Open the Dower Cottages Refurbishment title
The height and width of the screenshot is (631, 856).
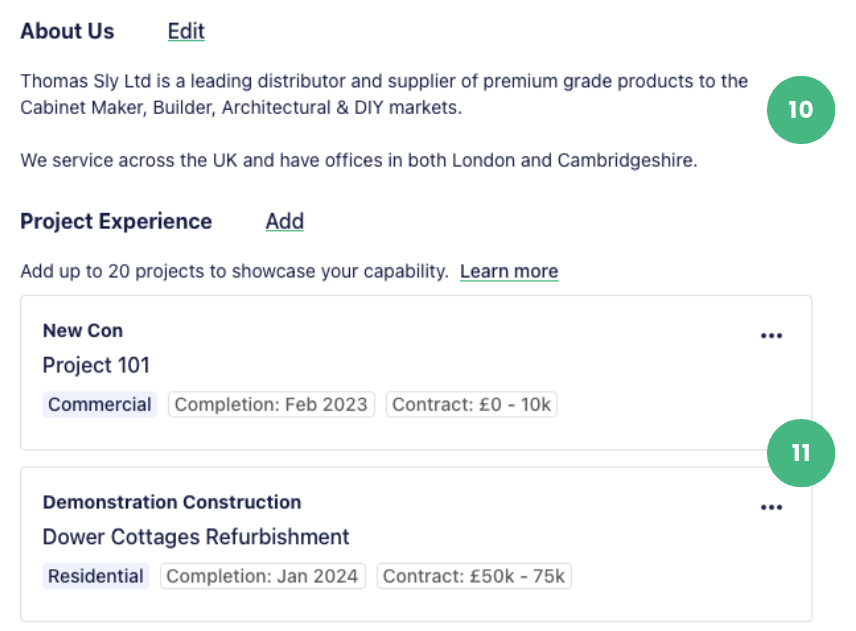tap(195, 537)
